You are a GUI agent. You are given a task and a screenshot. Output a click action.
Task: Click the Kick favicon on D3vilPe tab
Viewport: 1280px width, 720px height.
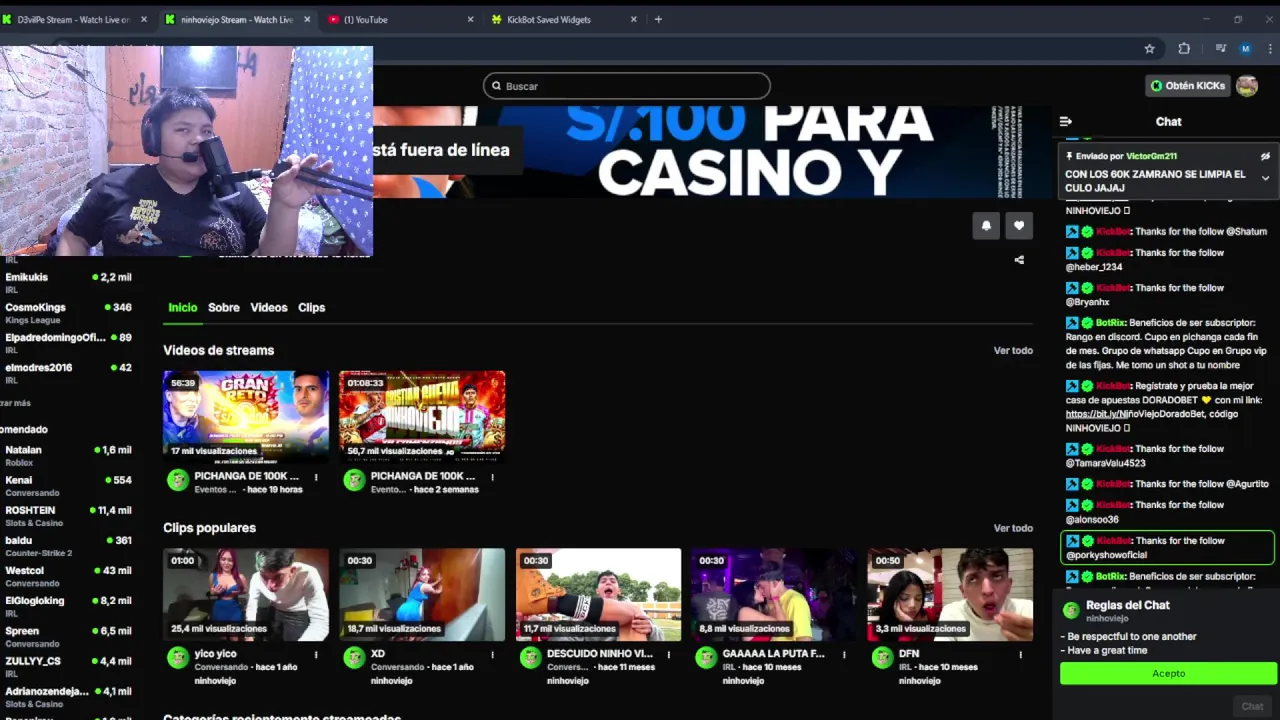(x=8, y=19)
